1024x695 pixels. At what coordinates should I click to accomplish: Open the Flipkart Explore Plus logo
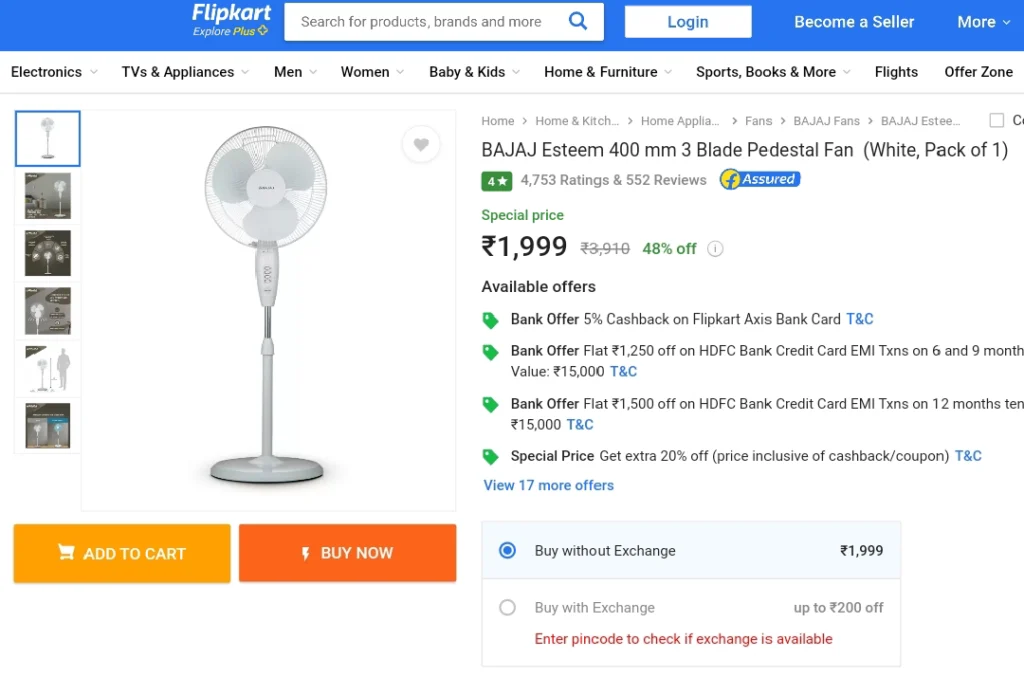click(x=231, y=21)
